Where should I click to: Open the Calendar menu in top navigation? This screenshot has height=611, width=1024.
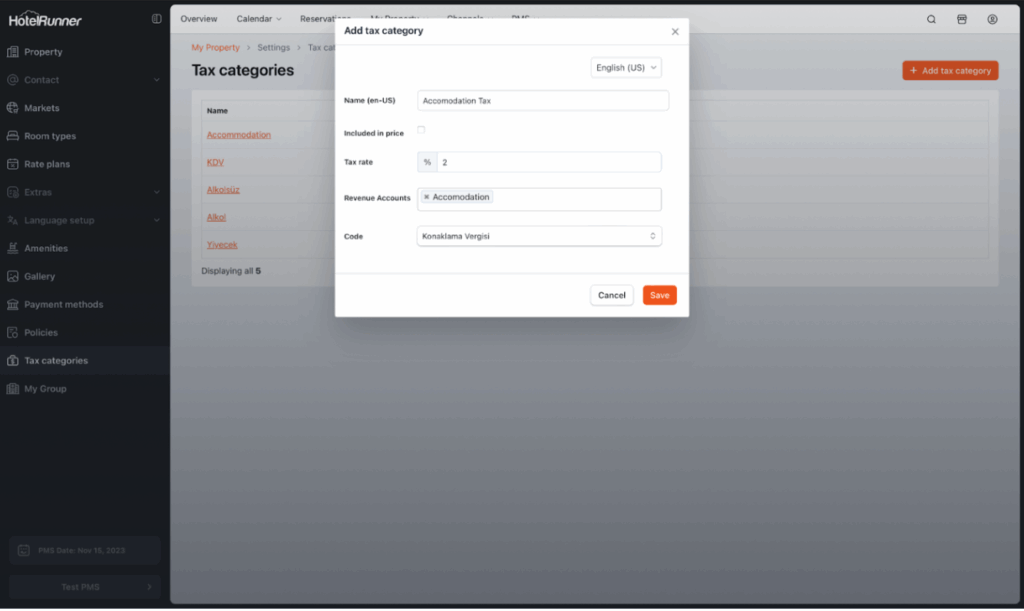point(258,19)
